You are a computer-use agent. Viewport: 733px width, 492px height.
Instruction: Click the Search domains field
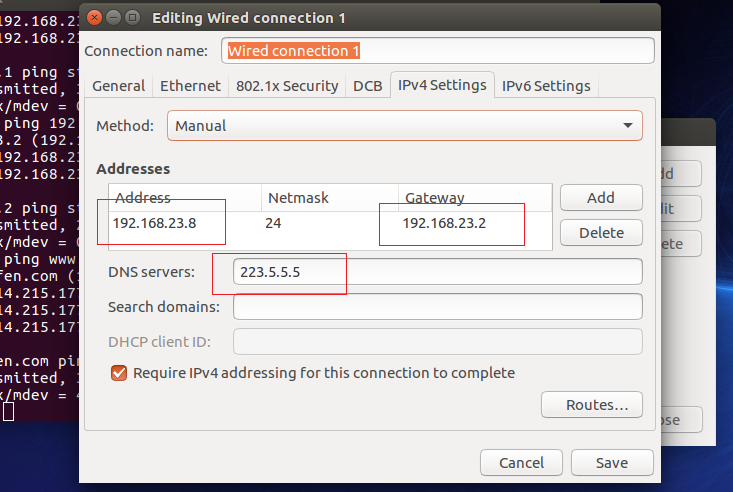click(x=438, y=307)
